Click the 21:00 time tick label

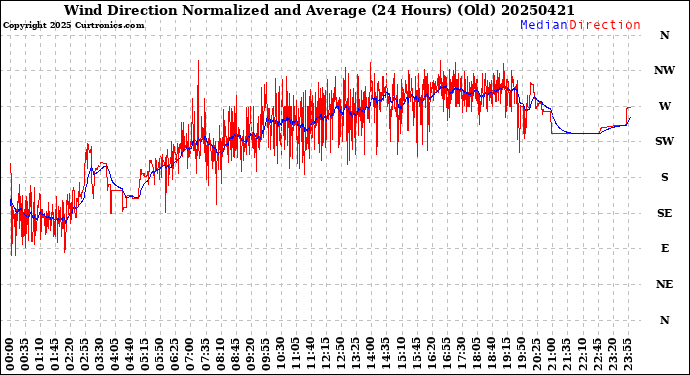(x=551, y=354)
